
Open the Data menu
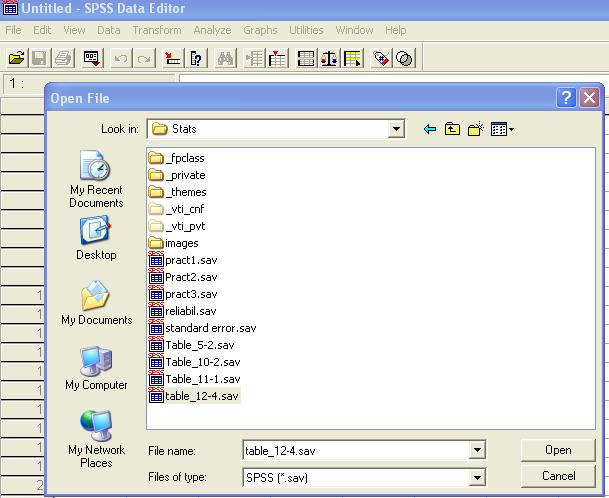pyautogui.click(x=108, y=30)
